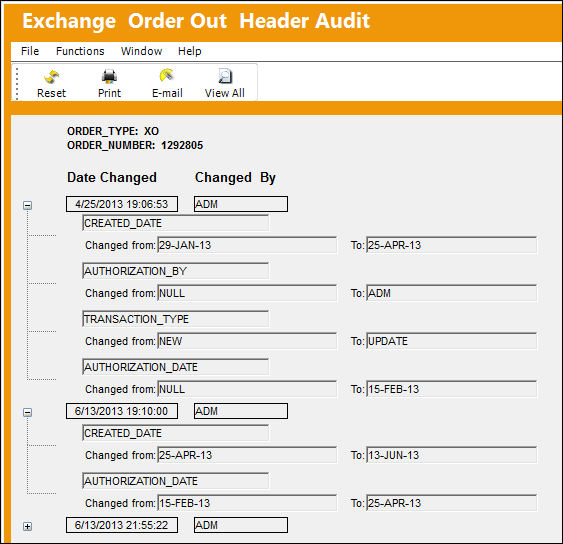The height and width of the screenshot is (544, 563).
Task: Expand the 6/13/2013 21:55:22 audit entry
Action: (28, 526)
